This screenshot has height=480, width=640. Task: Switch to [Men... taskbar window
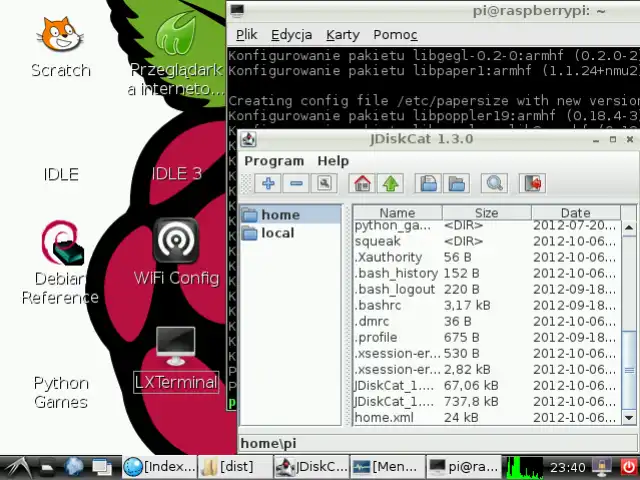pos(387,467)
